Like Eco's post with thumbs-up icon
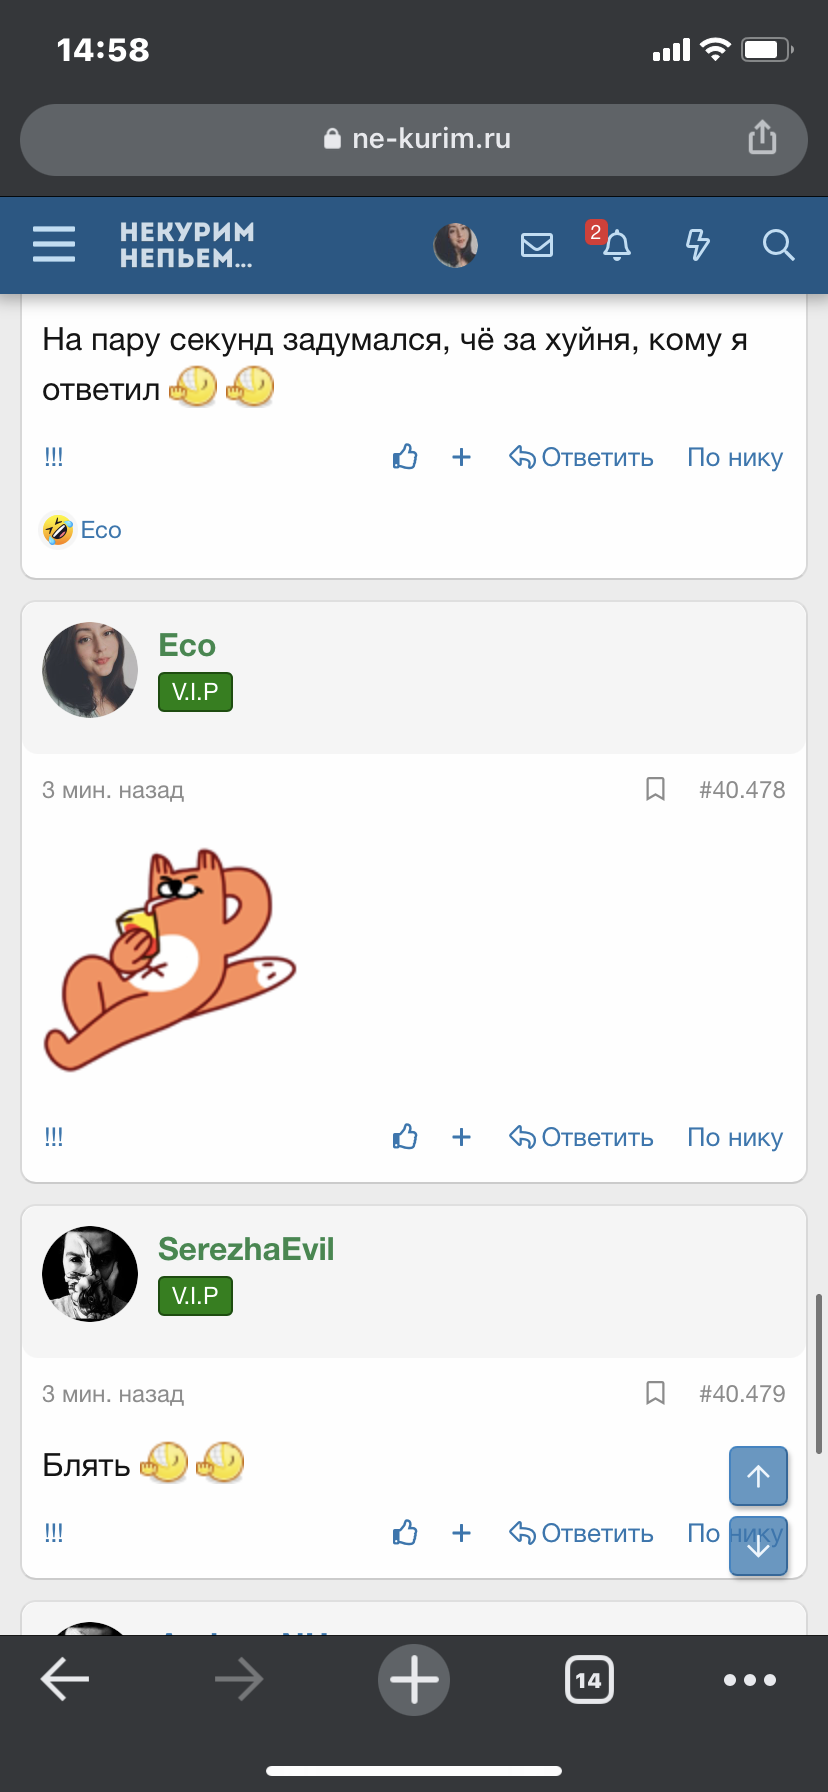The image size is (828, 1792). coord(405,1137)
